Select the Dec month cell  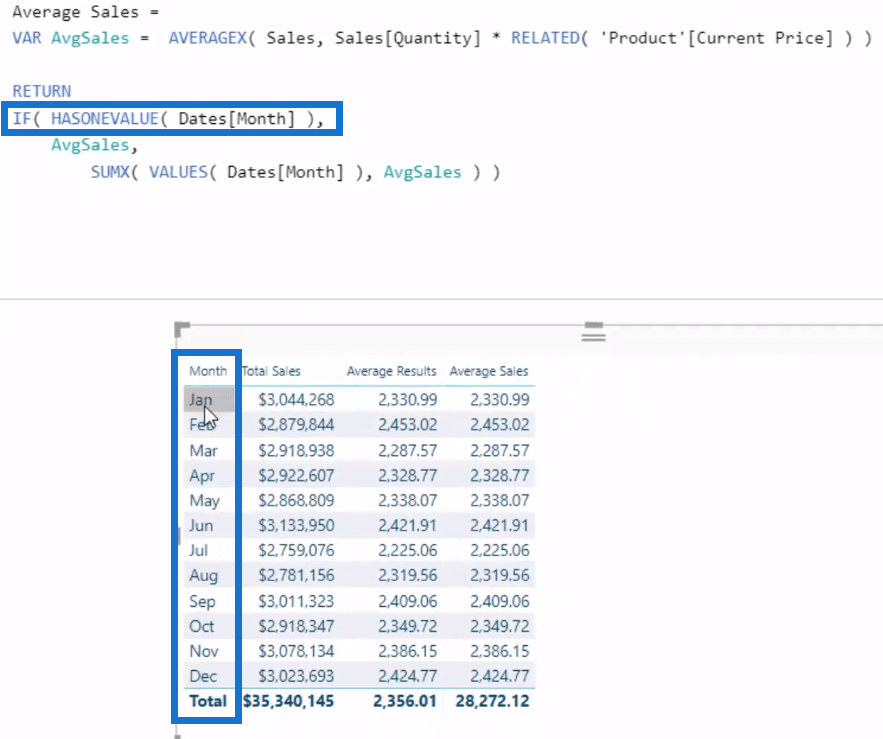203,675
